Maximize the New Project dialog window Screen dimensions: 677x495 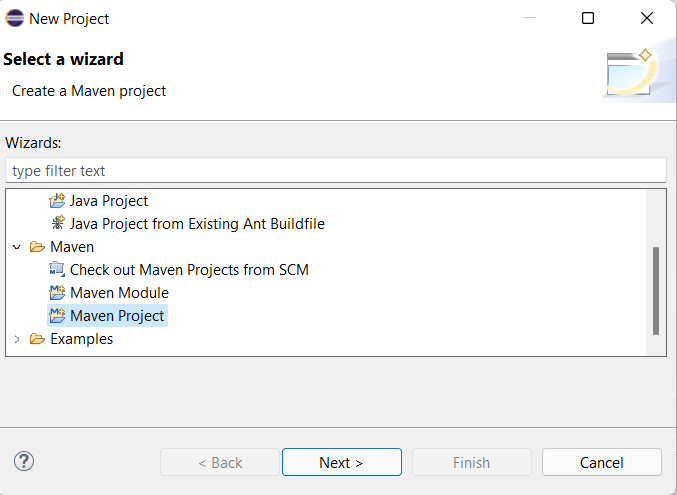[x=588, y=18]
